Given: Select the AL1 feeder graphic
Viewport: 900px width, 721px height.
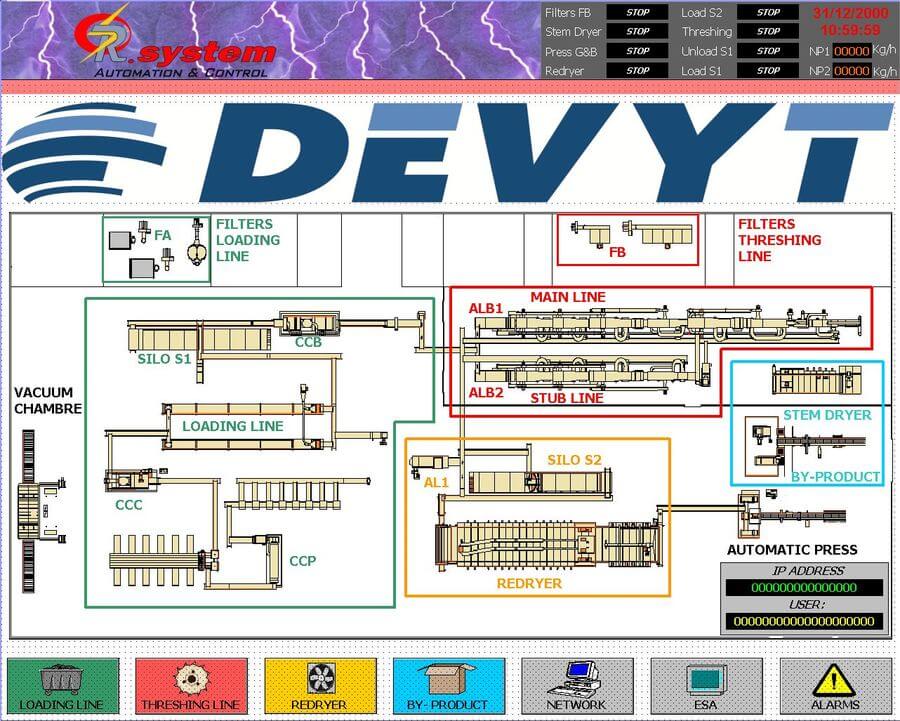Looking at the screenshot, I should pos(433,463).
